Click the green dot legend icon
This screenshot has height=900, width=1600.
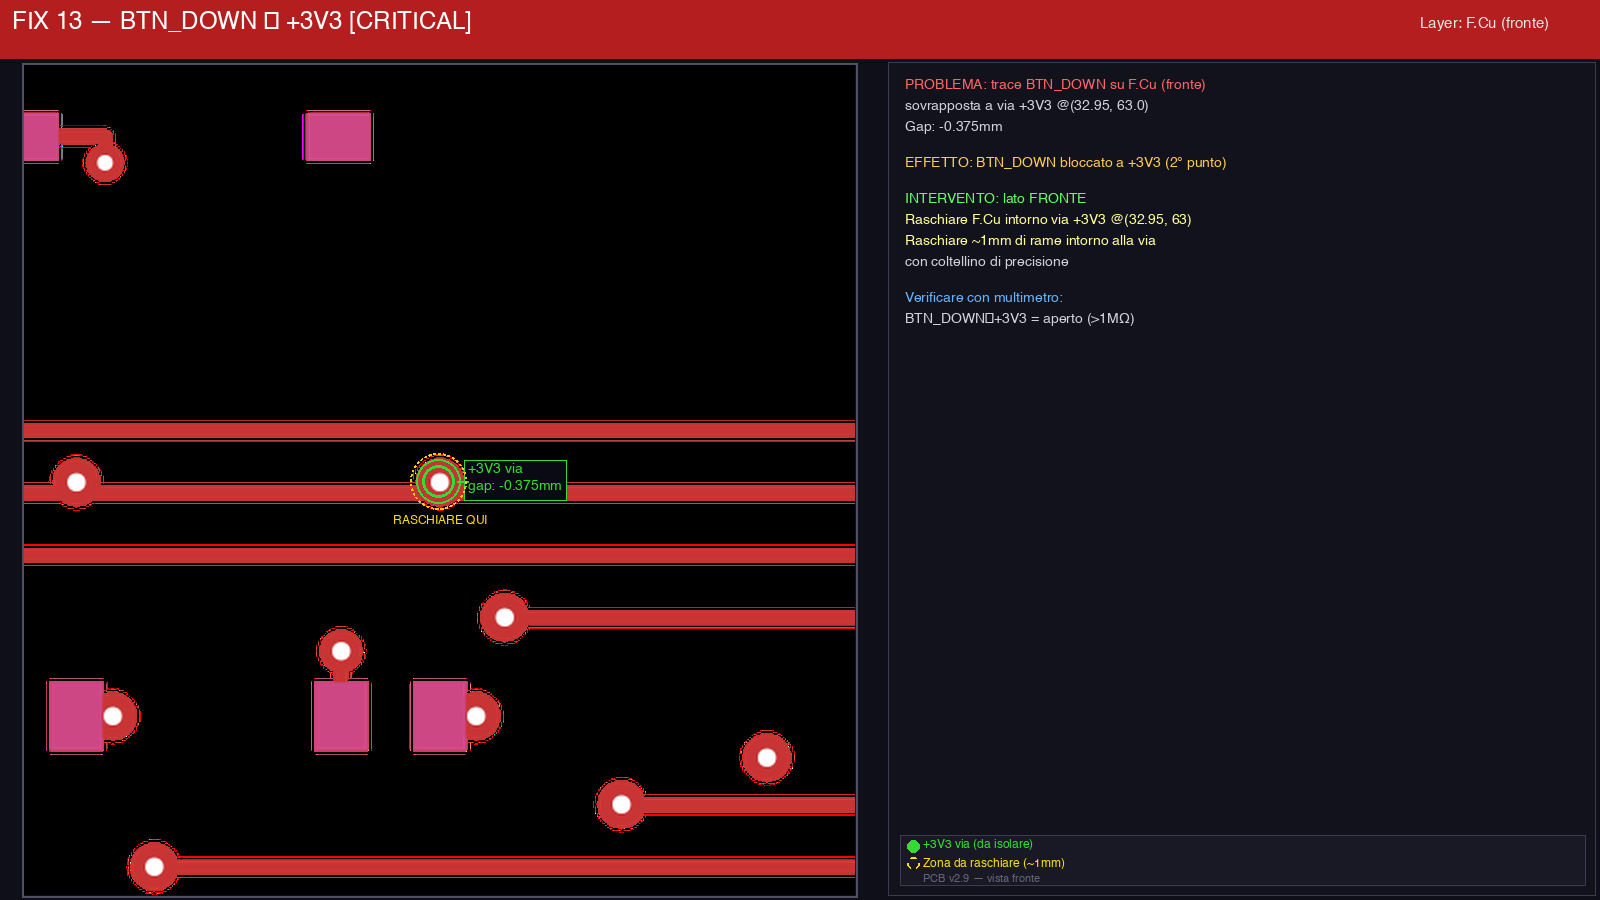pyautogui.click(x=913, y=846)
